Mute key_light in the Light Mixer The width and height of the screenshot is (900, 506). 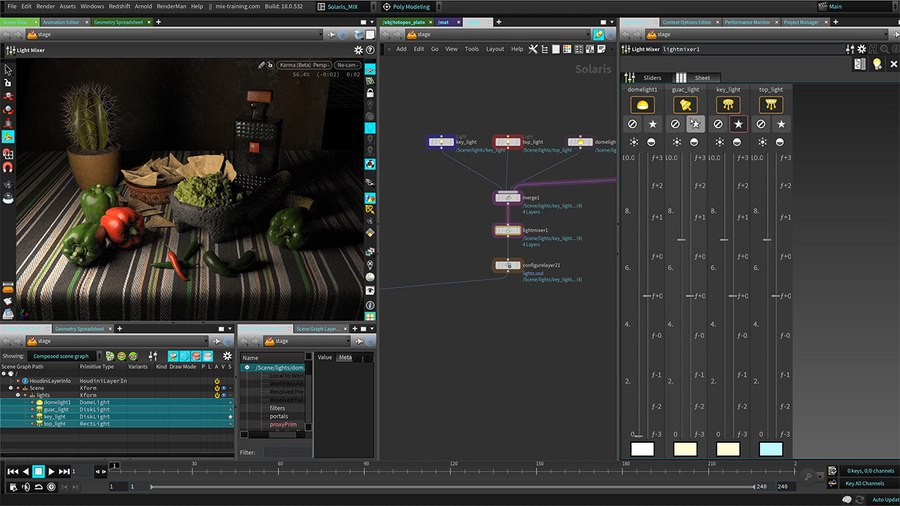coord(718,124)
